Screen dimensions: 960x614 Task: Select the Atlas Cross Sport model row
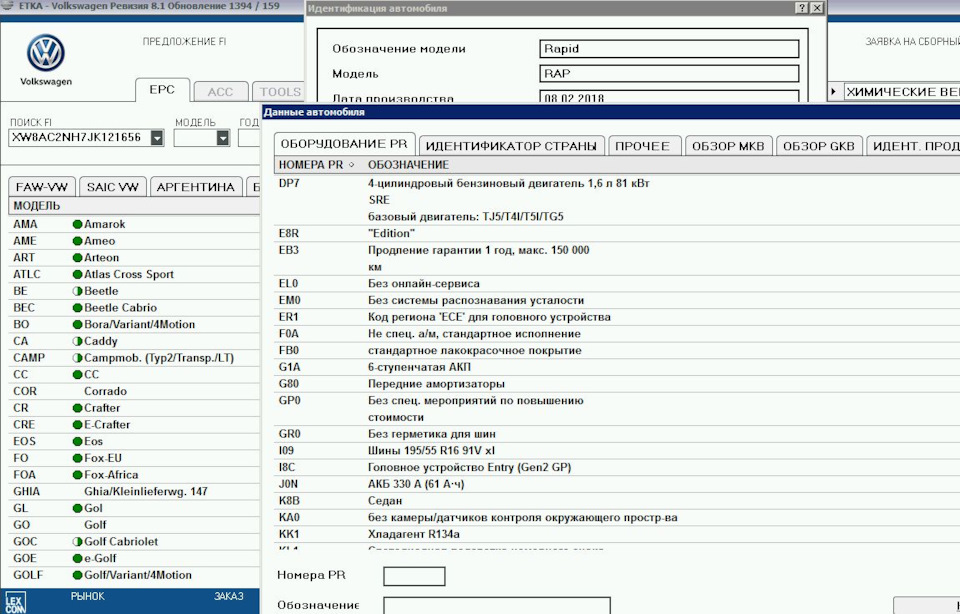pos(128,274)
